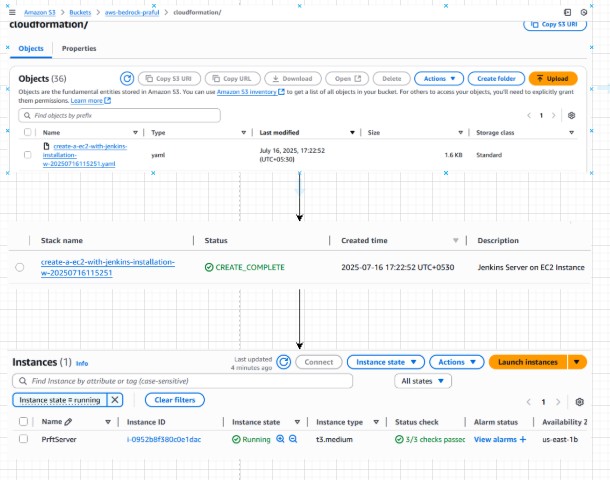The width and height of the screenshot is (610, 480).
Task: Refresh the EC2 instances list
Action: coord(284,362)
